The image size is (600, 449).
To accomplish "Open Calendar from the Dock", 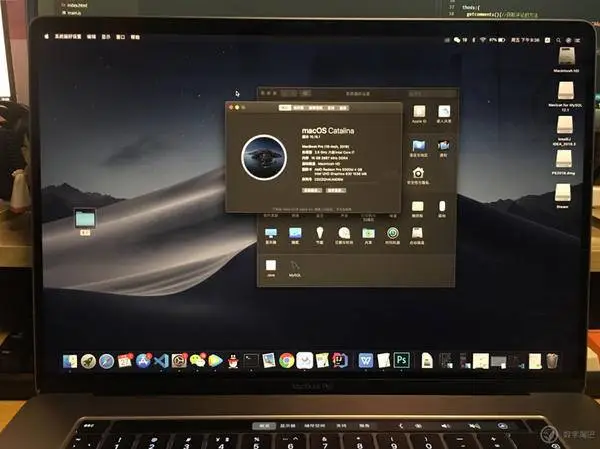I will pyautogui.click(x=125, y=361).
